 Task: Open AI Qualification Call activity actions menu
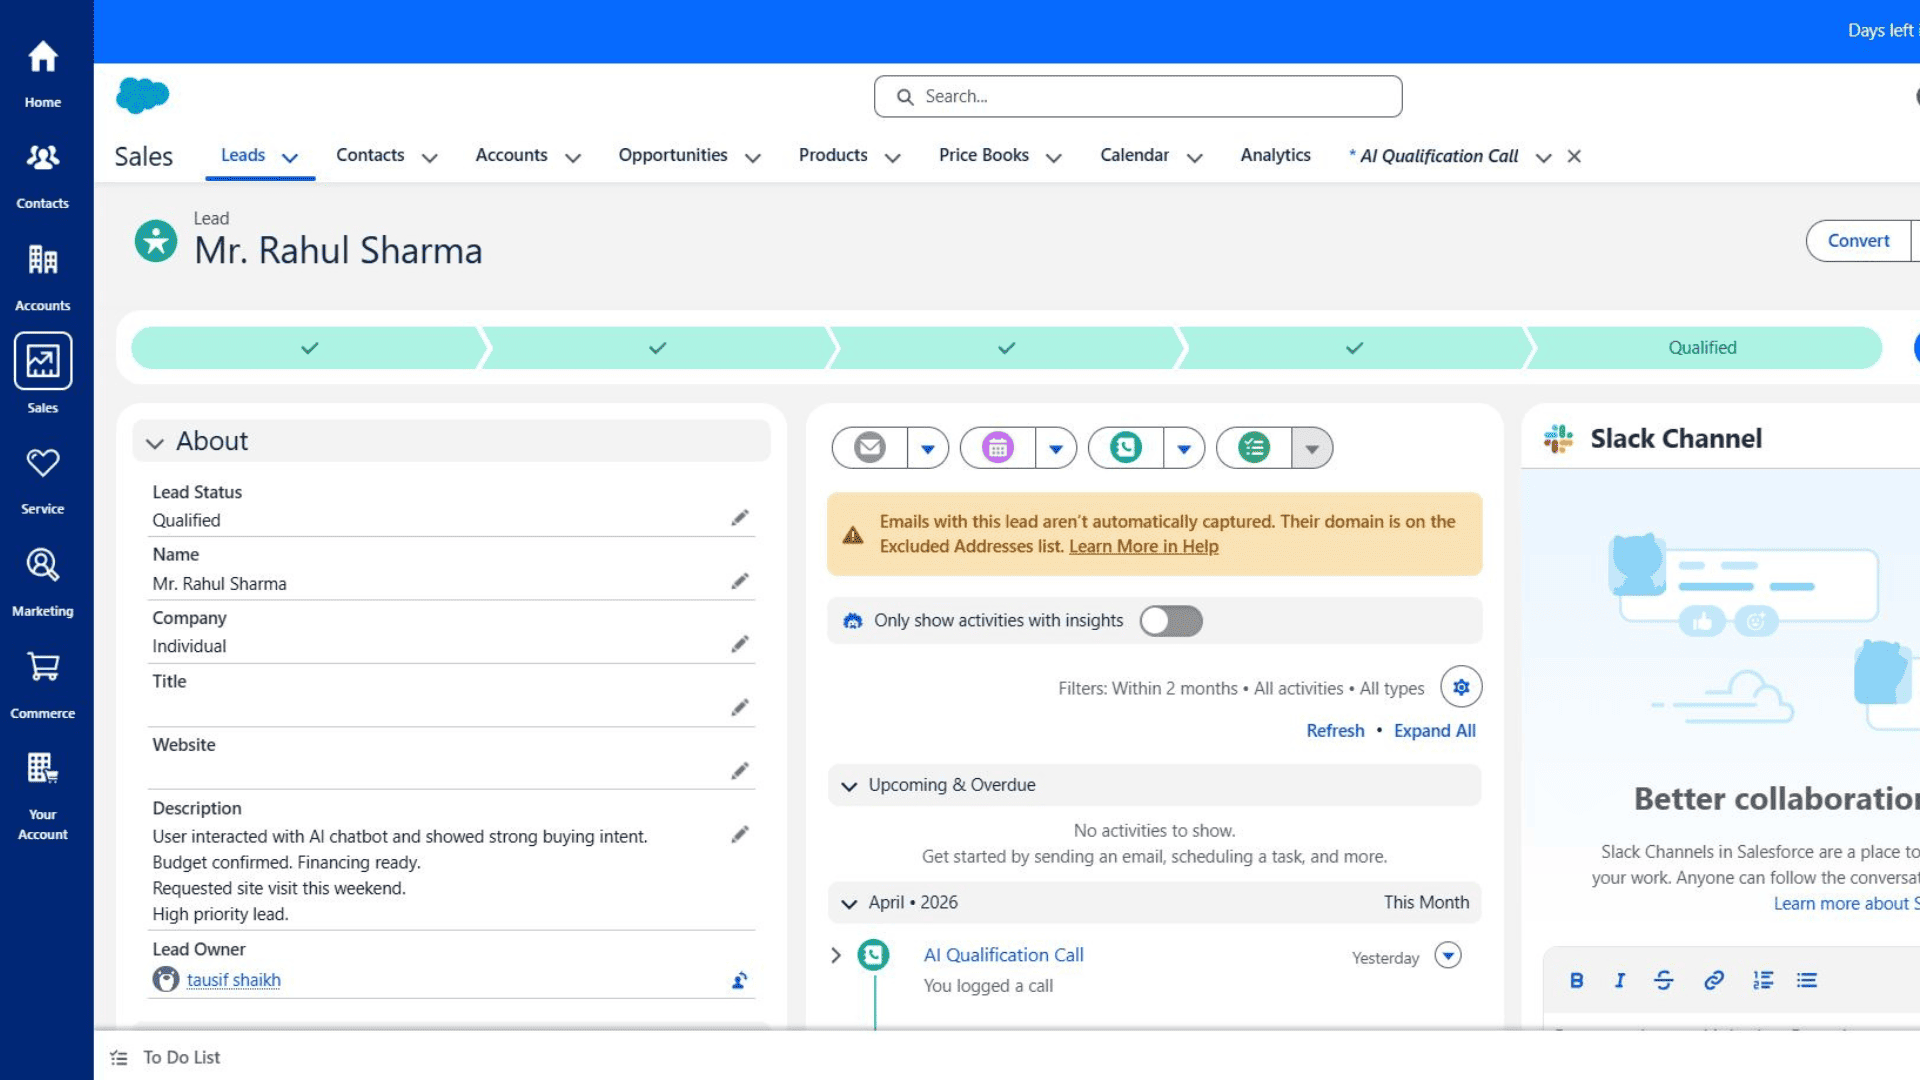(1448, 955)
